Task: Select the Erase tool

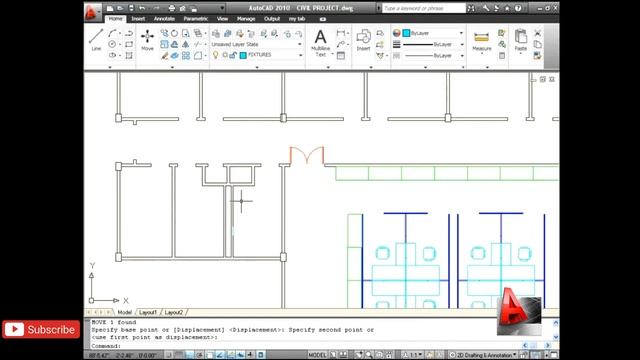Action: [x=164, y=55]
